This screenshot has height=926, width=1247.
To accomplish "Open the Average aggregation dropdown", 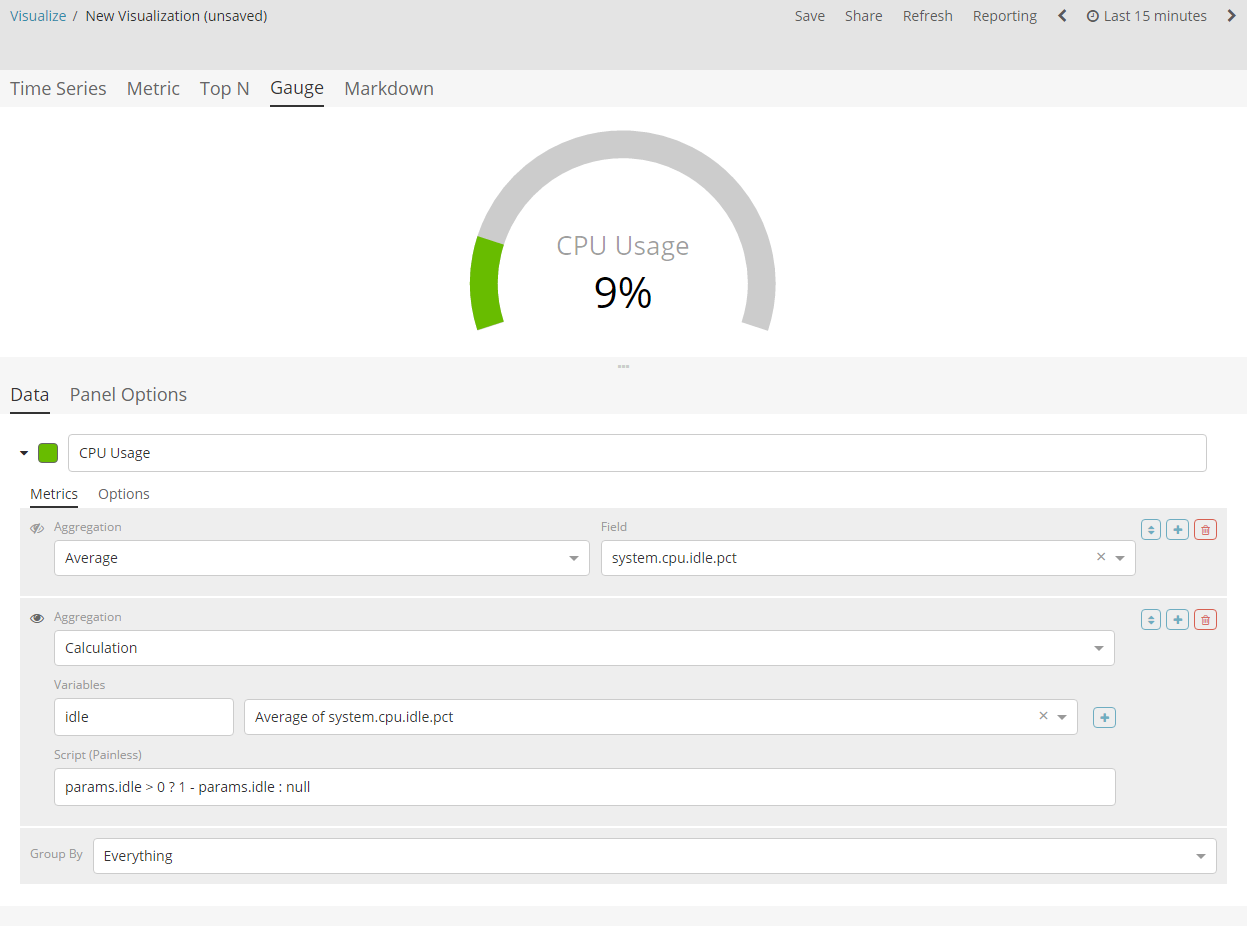I will click(x=321, y=558).
